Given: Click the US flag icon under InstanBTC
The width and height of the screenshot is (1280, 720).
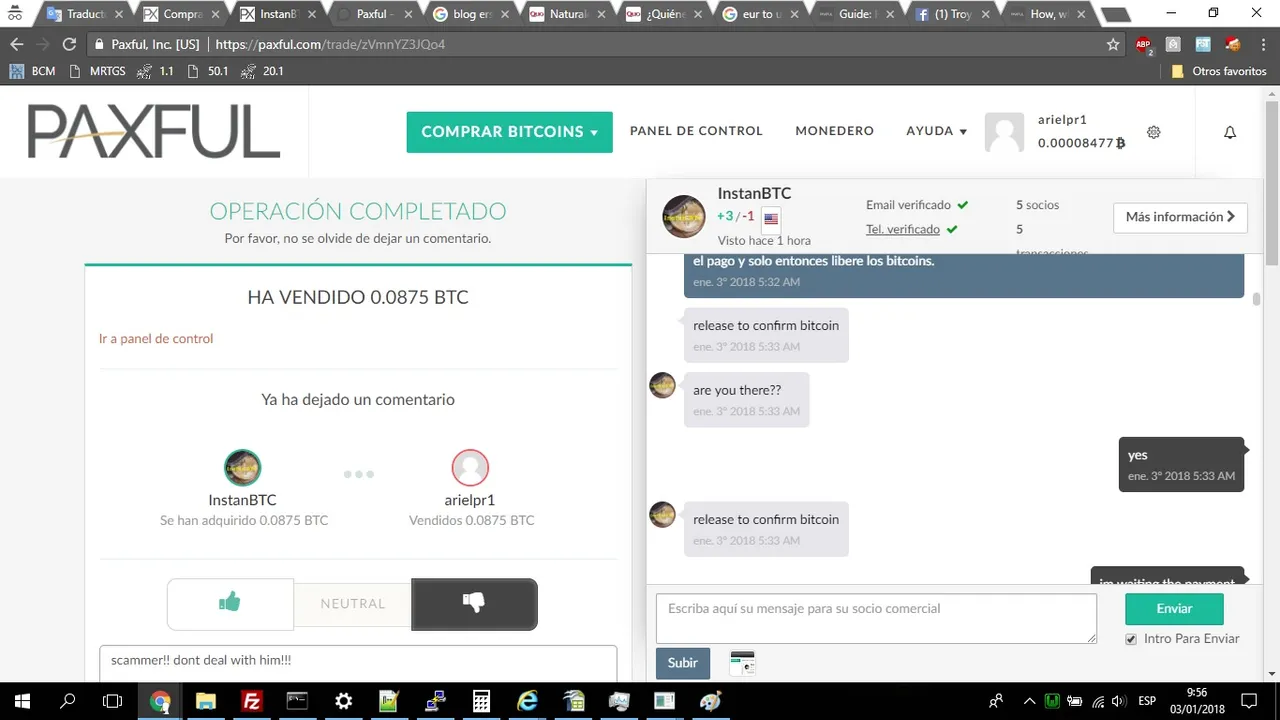Looking at the screenshot, I should (x=771, y=219).
